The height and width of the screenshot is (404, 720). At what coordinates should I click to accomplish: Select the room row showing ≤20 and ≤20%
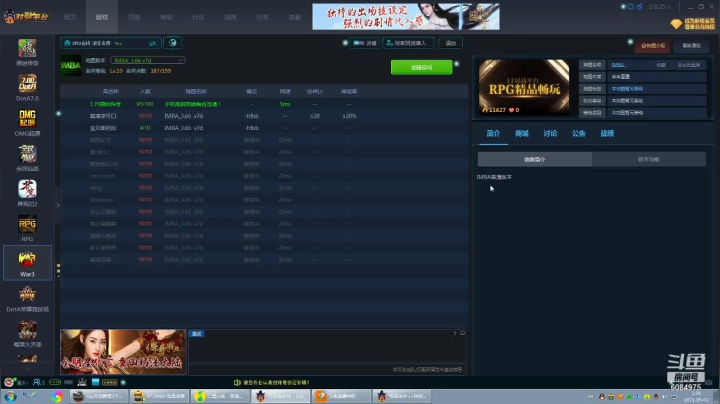[x=264, y=116]
